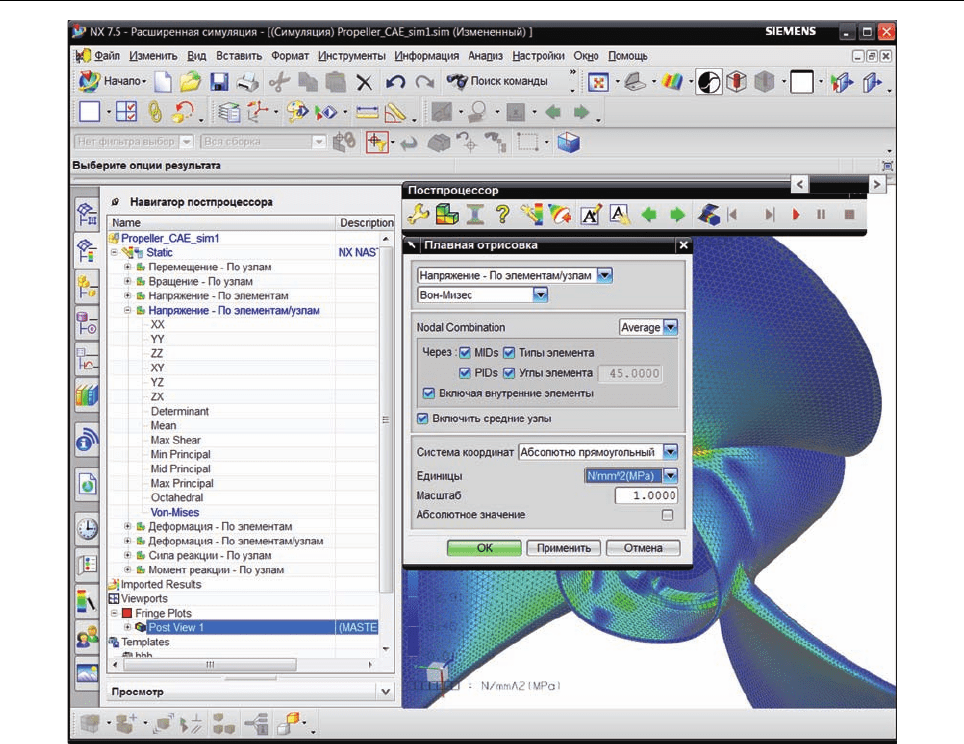The height and width of the screenshot is (744, 964).
Task: Close the Плавная отрисовка dialog
Action: point(683,245)
